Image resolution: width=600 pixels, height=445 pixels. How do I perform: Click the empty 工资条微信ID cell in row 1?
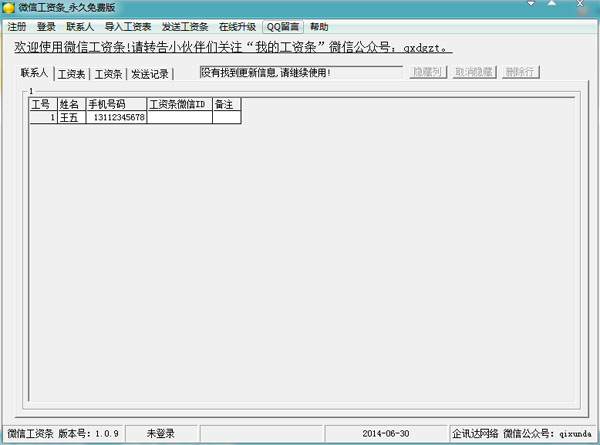[x=179, y=118]
